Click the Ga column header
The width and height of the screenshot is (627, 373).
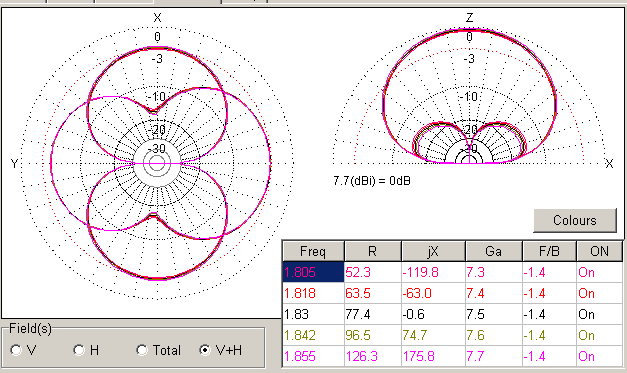click(493, 251)
